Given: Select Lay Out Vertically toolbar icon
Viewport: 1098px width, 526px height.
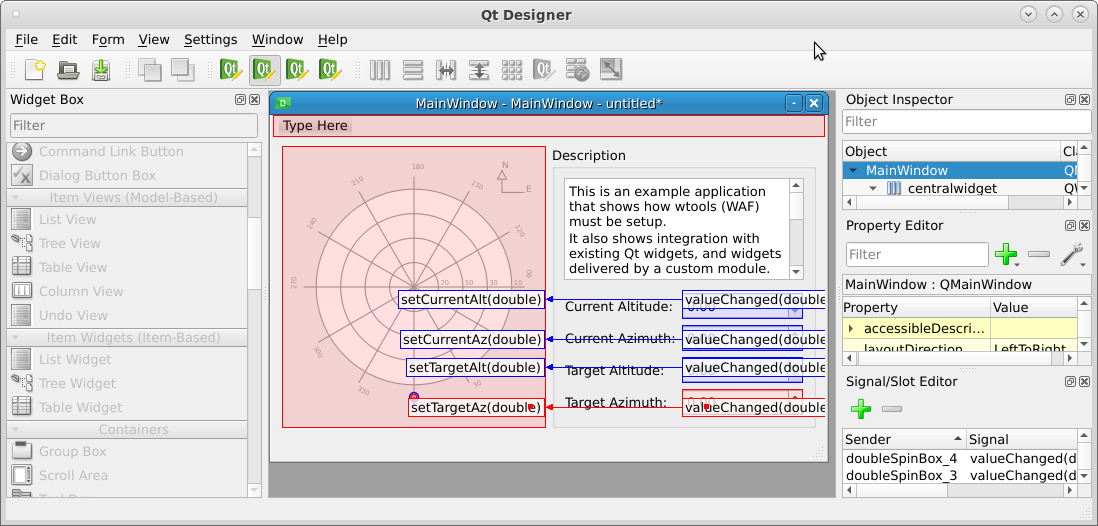Looking at the screenshot, I should click(x=413, y=70).
